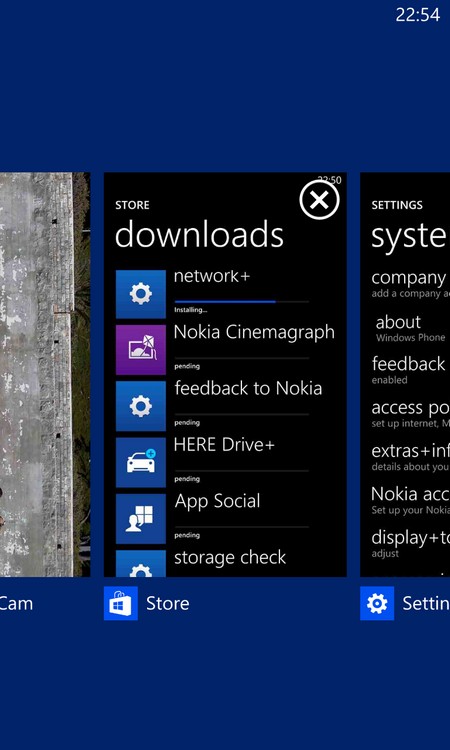
Task: Click pending status under Nokia Cinemagraph
Action: point(187,366)
